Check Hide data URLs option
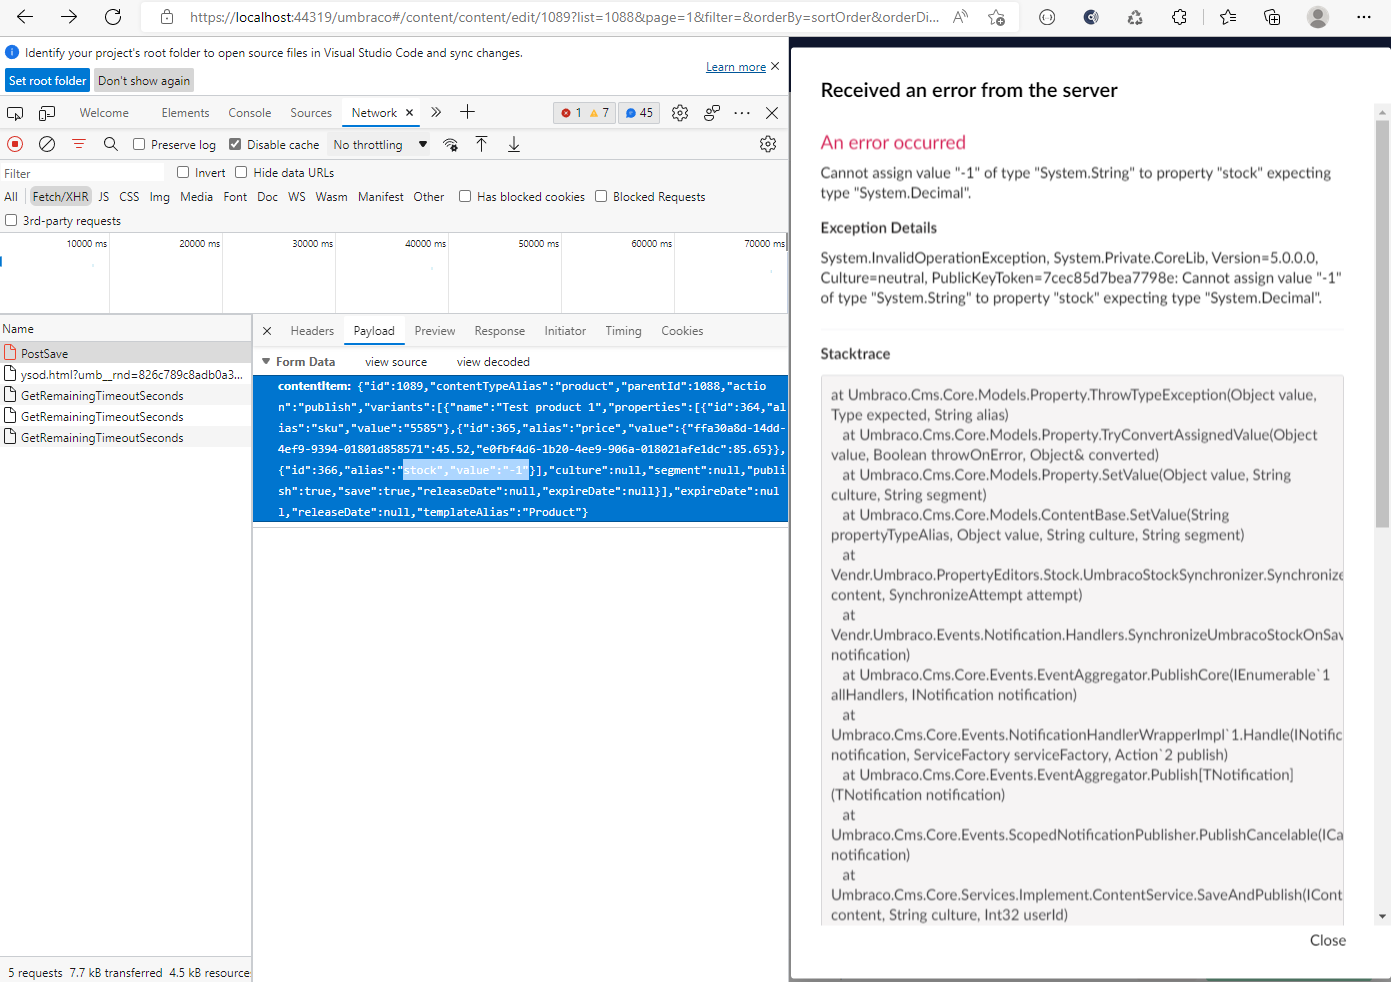The width and height of the screenshot is (1391, 982). pyautogui.click(x=241, y=172)
